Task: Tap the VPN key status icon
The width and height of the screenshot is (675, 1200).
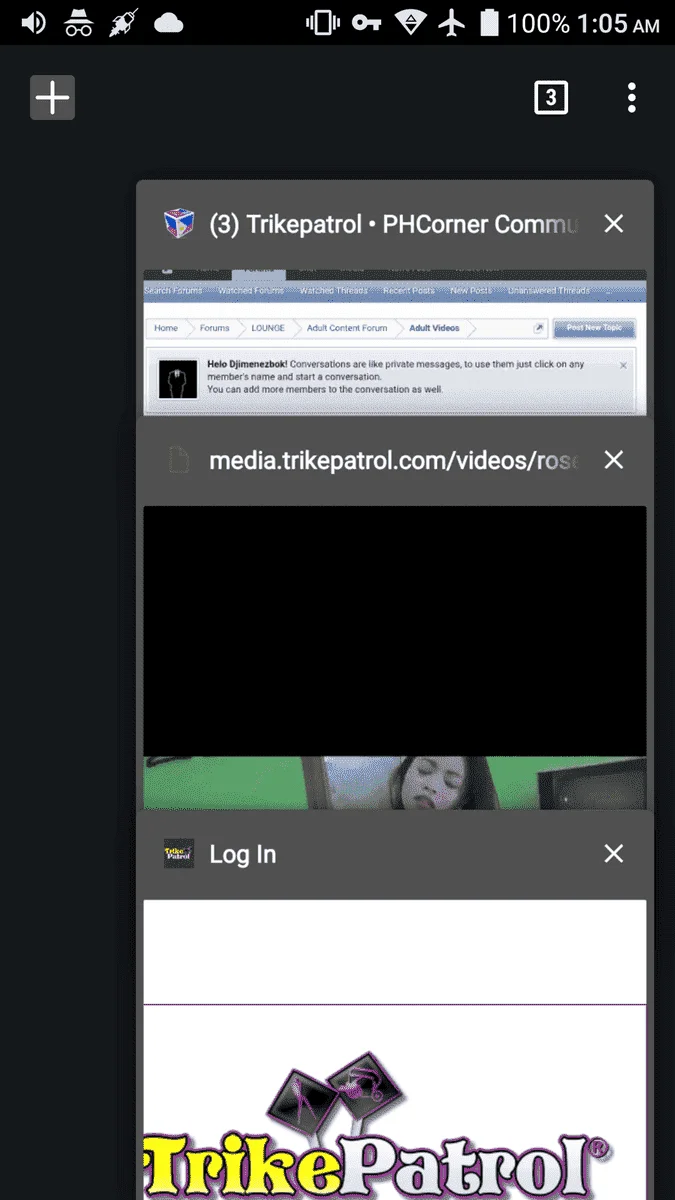Action: pyautogui.click(x=366, y=22)
